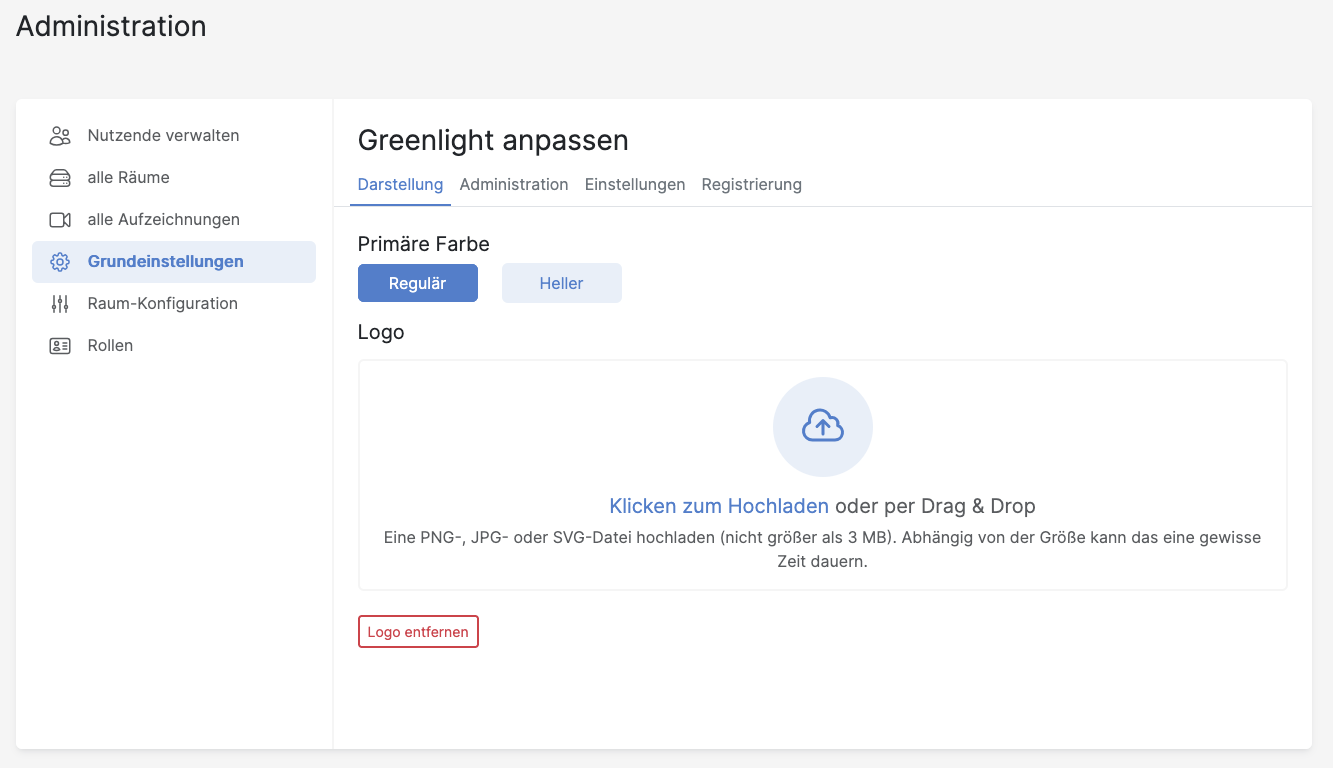Navigate to alle Räume in sidebar

coord(128,178)
